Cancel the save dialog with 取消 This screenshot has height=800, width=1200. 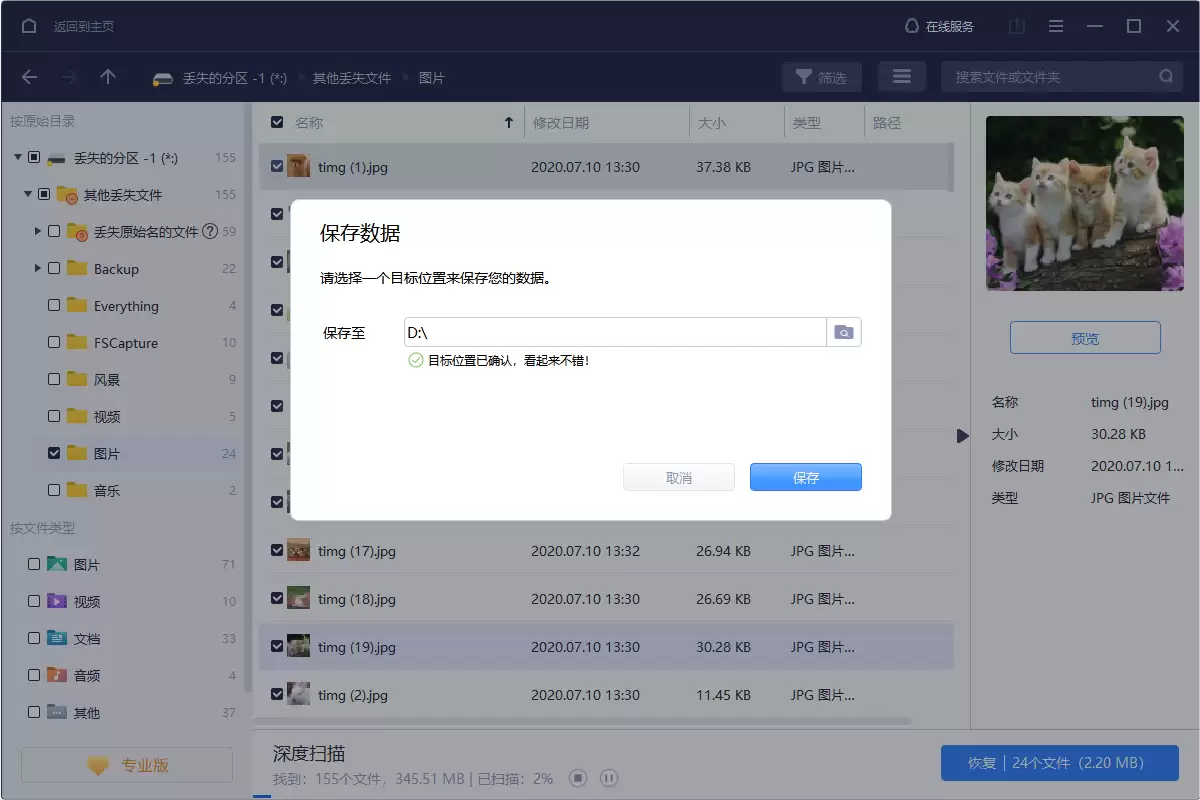pyautogui.click(x=678, y=478)
